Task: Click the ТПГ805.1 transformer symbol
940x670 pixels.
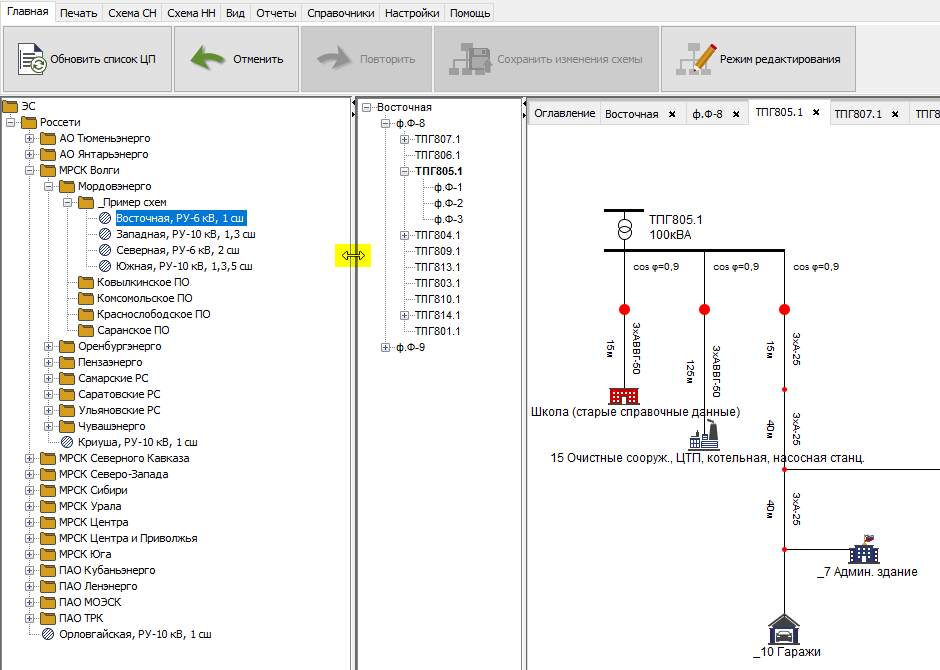Action: coord(625,229)
